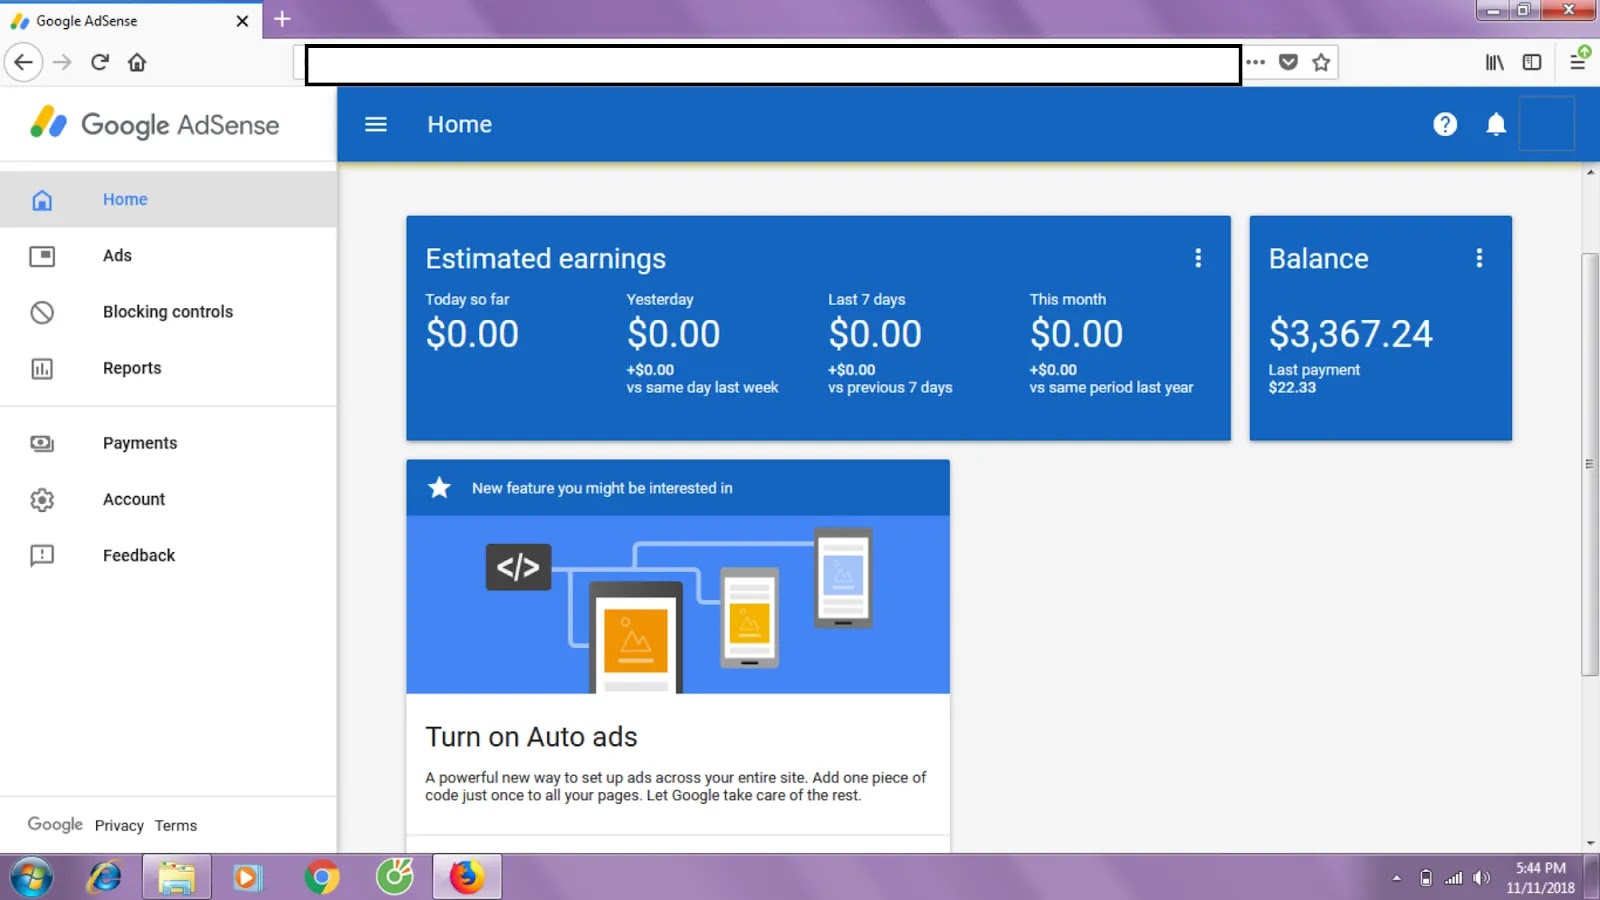Click the Blocking controls sidebar icon
1600x900 pixels.
tap(42, 312)
